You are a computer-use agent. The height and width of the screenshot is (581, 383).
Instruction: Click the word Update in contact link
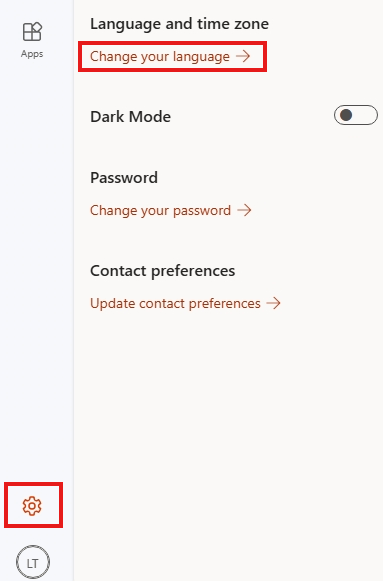click(x=113, y=304)
